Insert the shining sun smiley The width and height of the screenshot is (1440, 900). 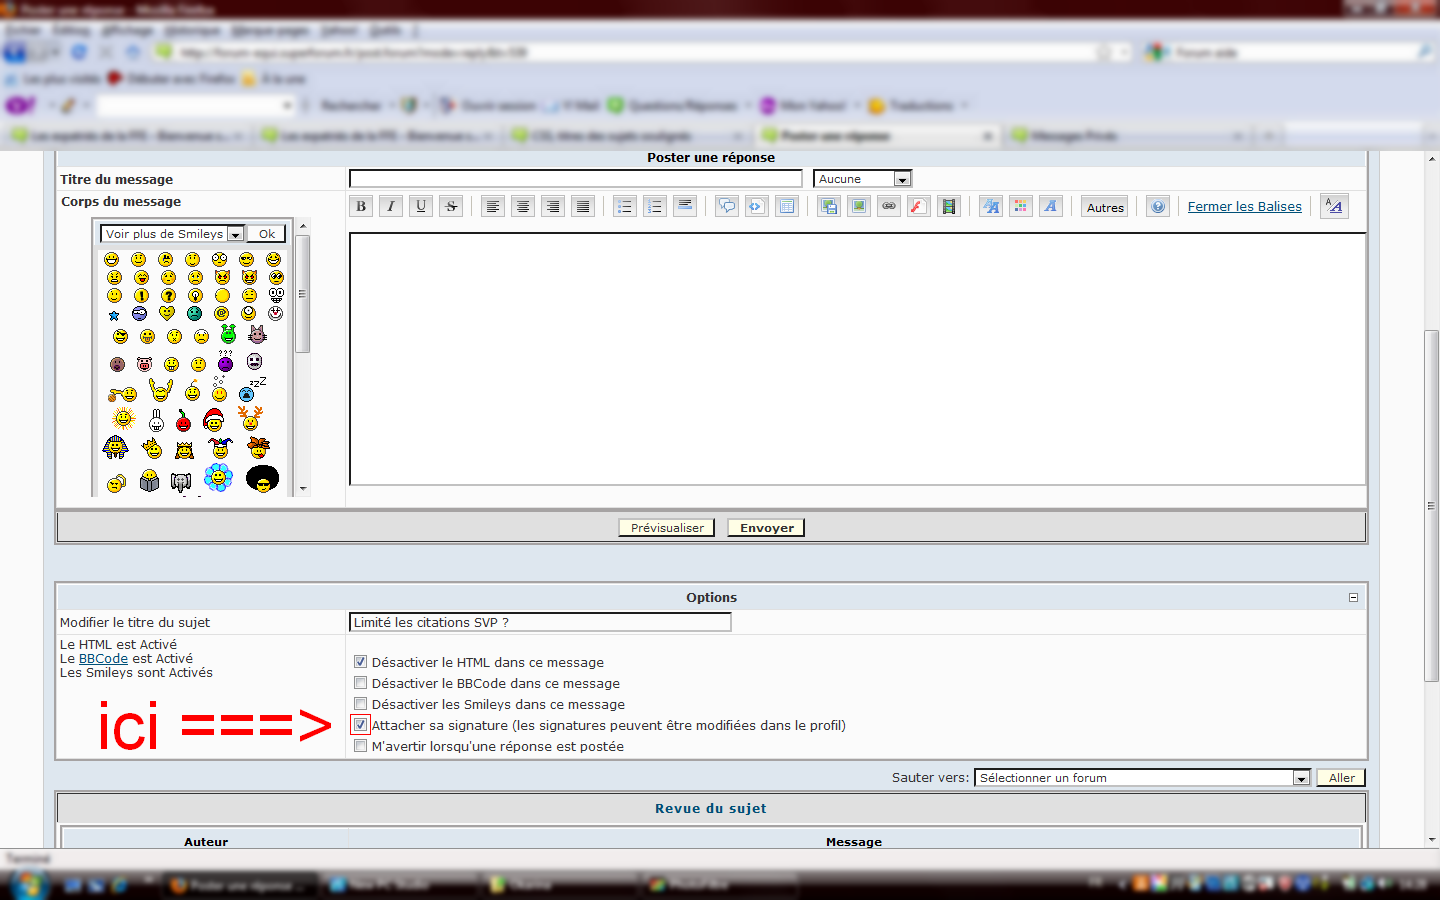click(x=123, y=418)
